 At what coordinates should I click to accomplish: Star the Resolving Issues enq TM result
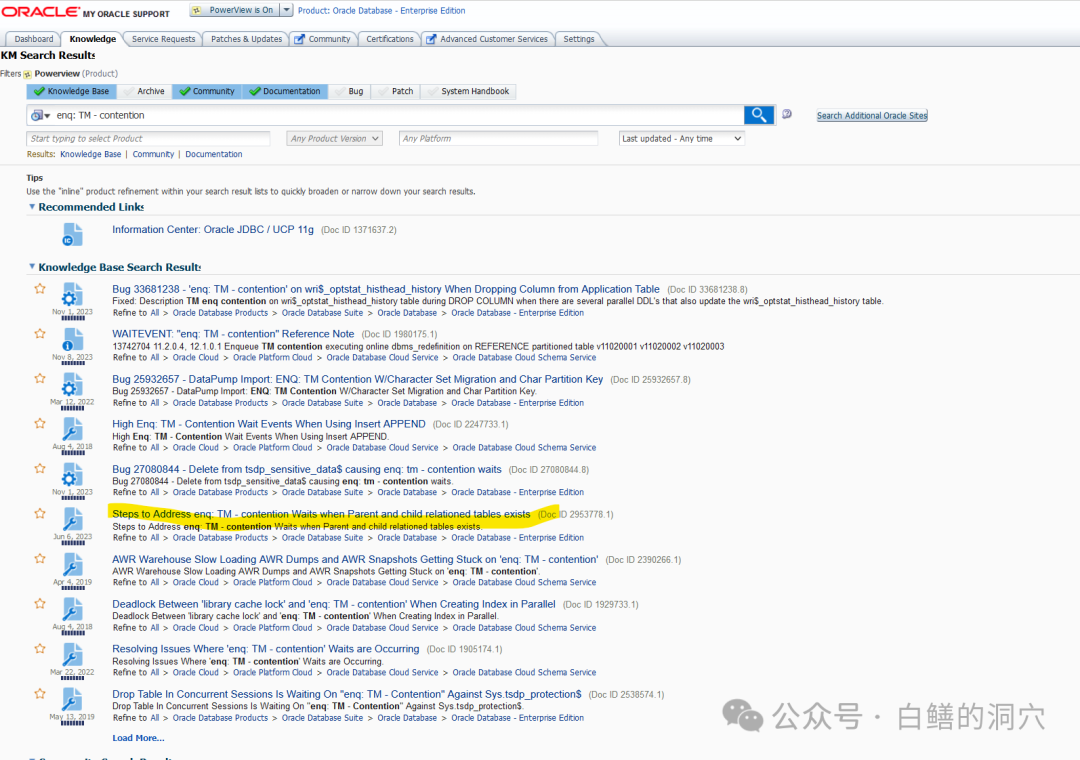click(x=40, y=648)
